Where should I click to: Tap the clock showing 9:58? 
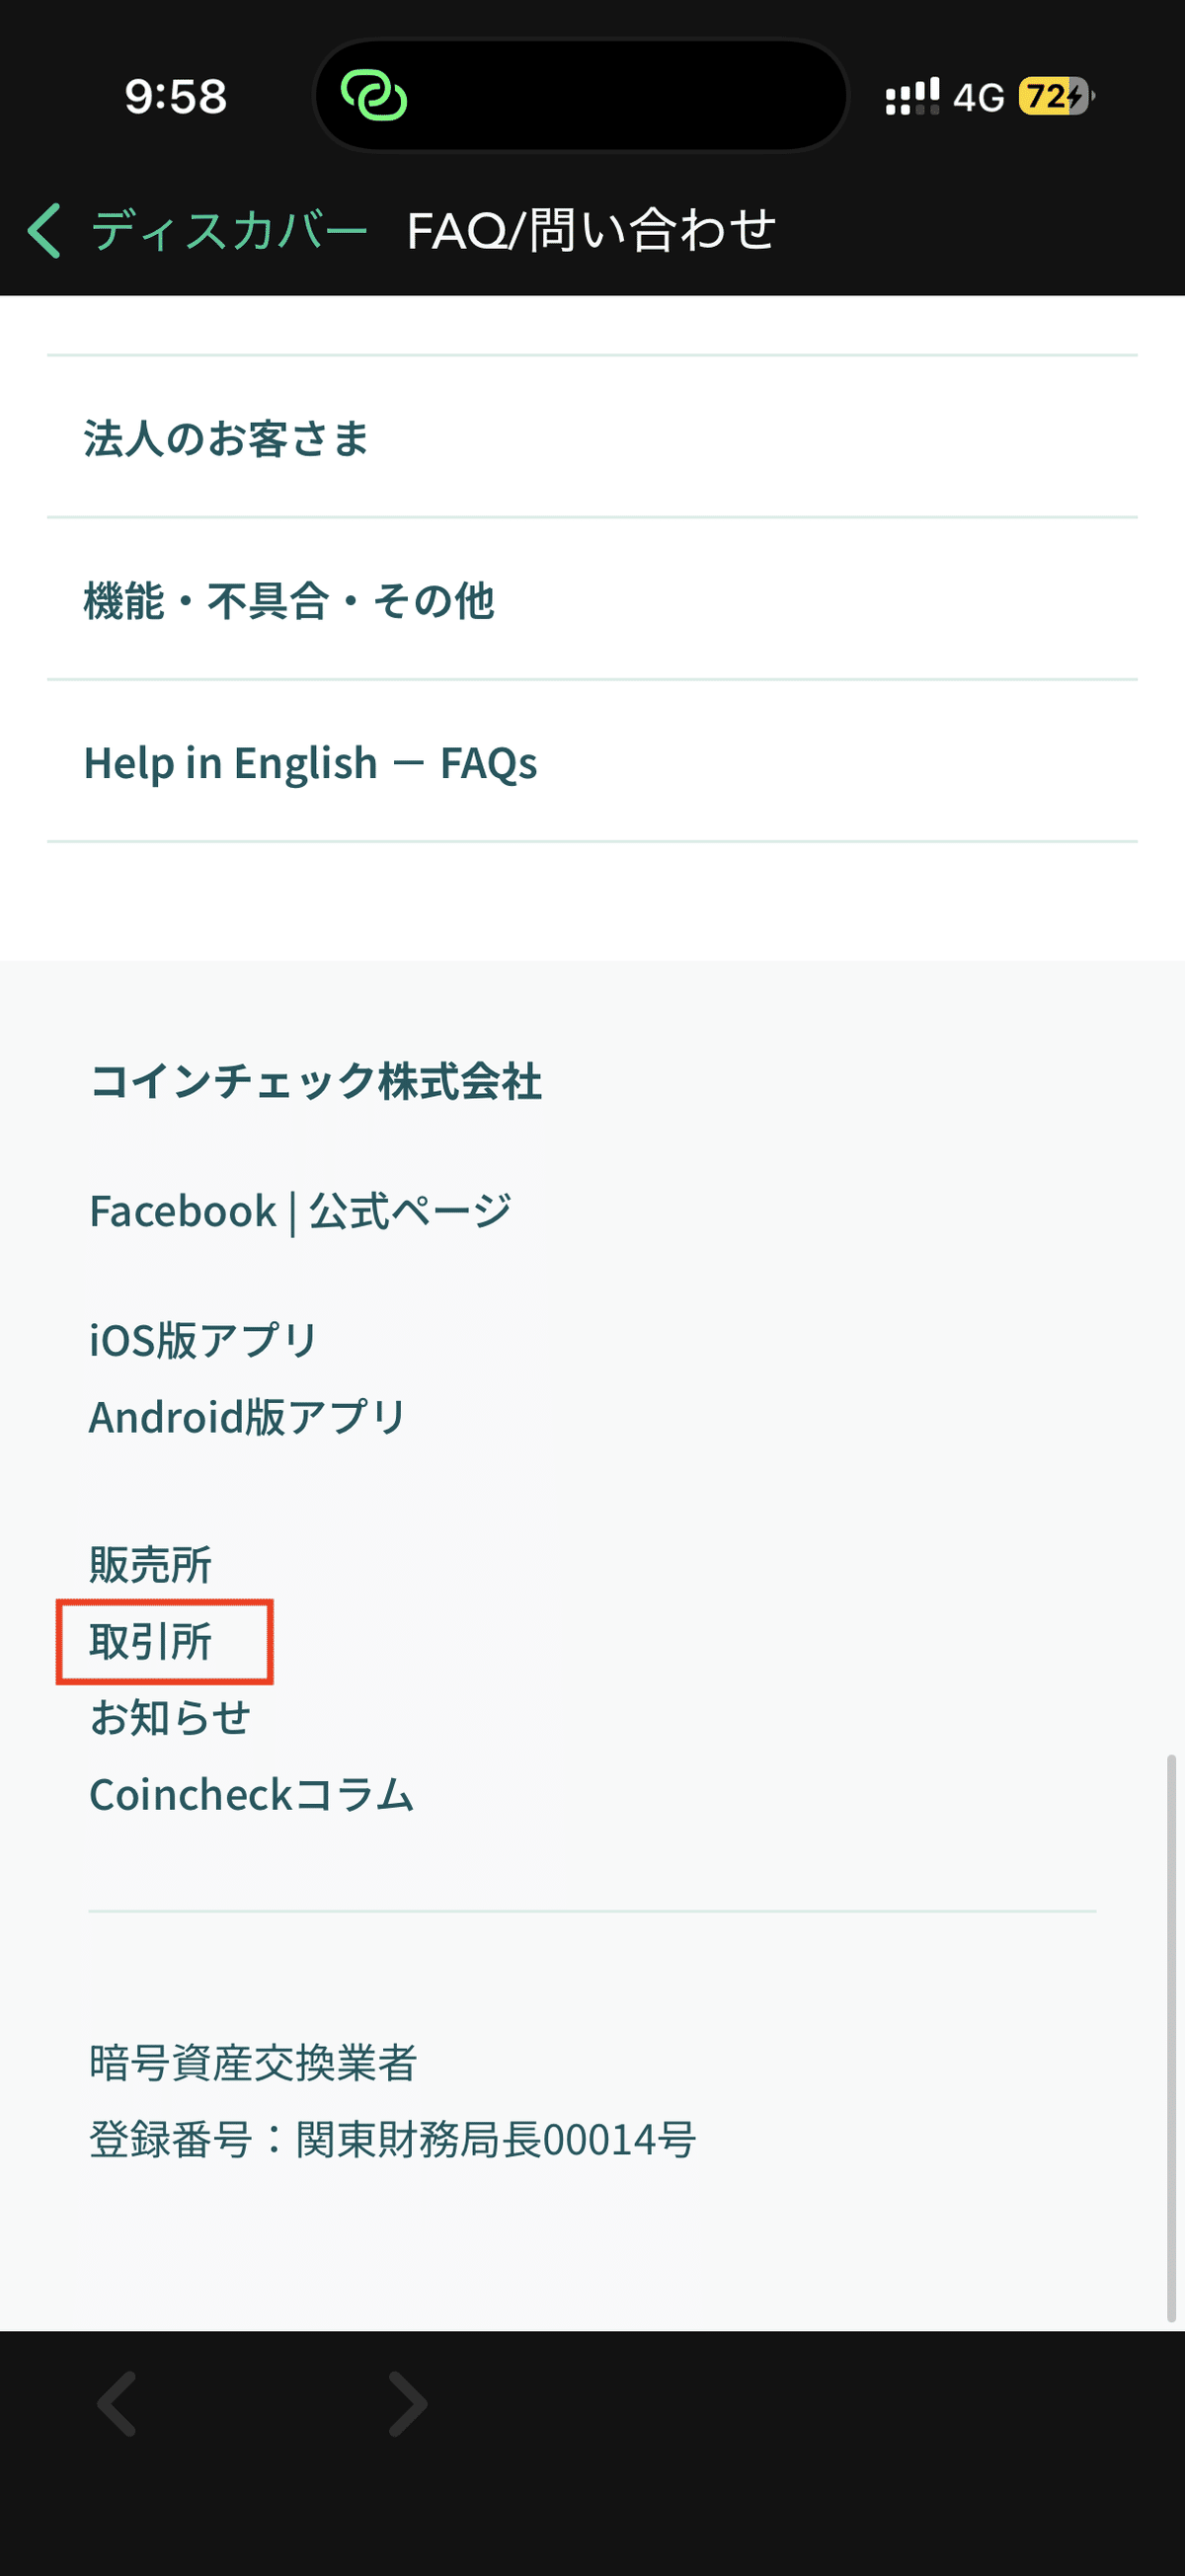tap(174, 97)
